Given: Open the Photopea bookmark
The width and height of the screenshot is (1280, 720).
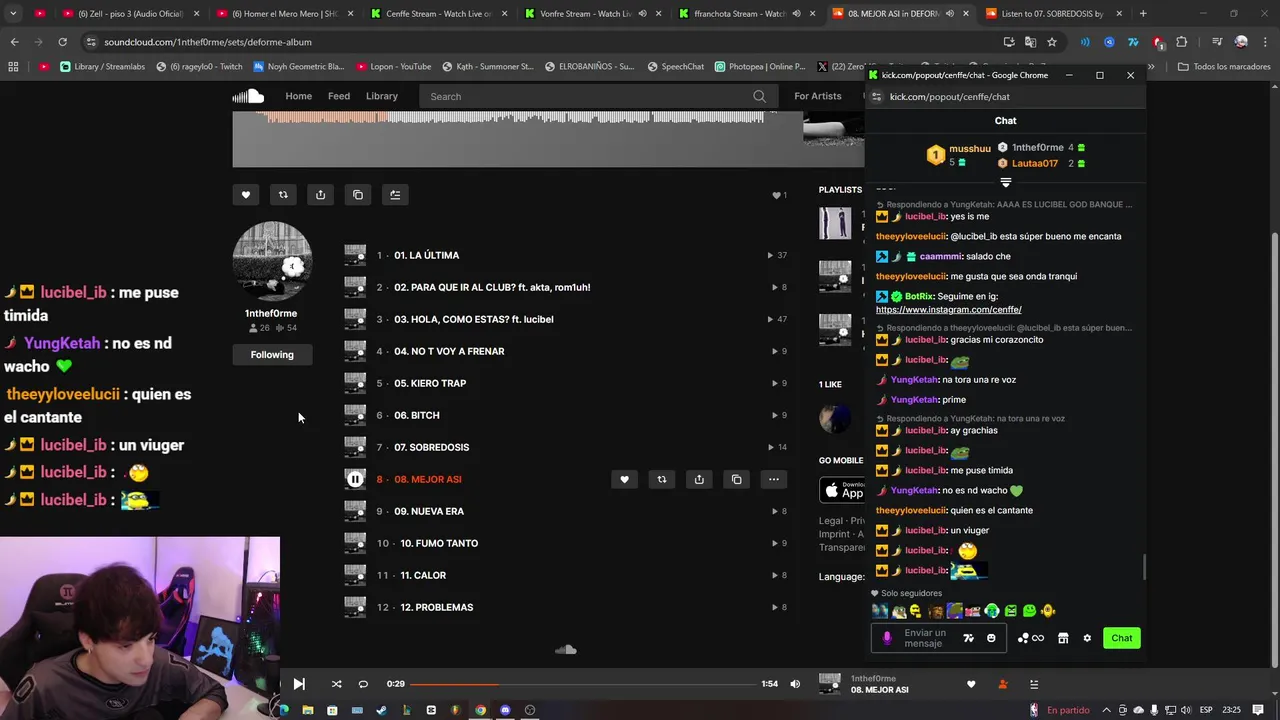Looking at the screenshot, I should point(760,67).
